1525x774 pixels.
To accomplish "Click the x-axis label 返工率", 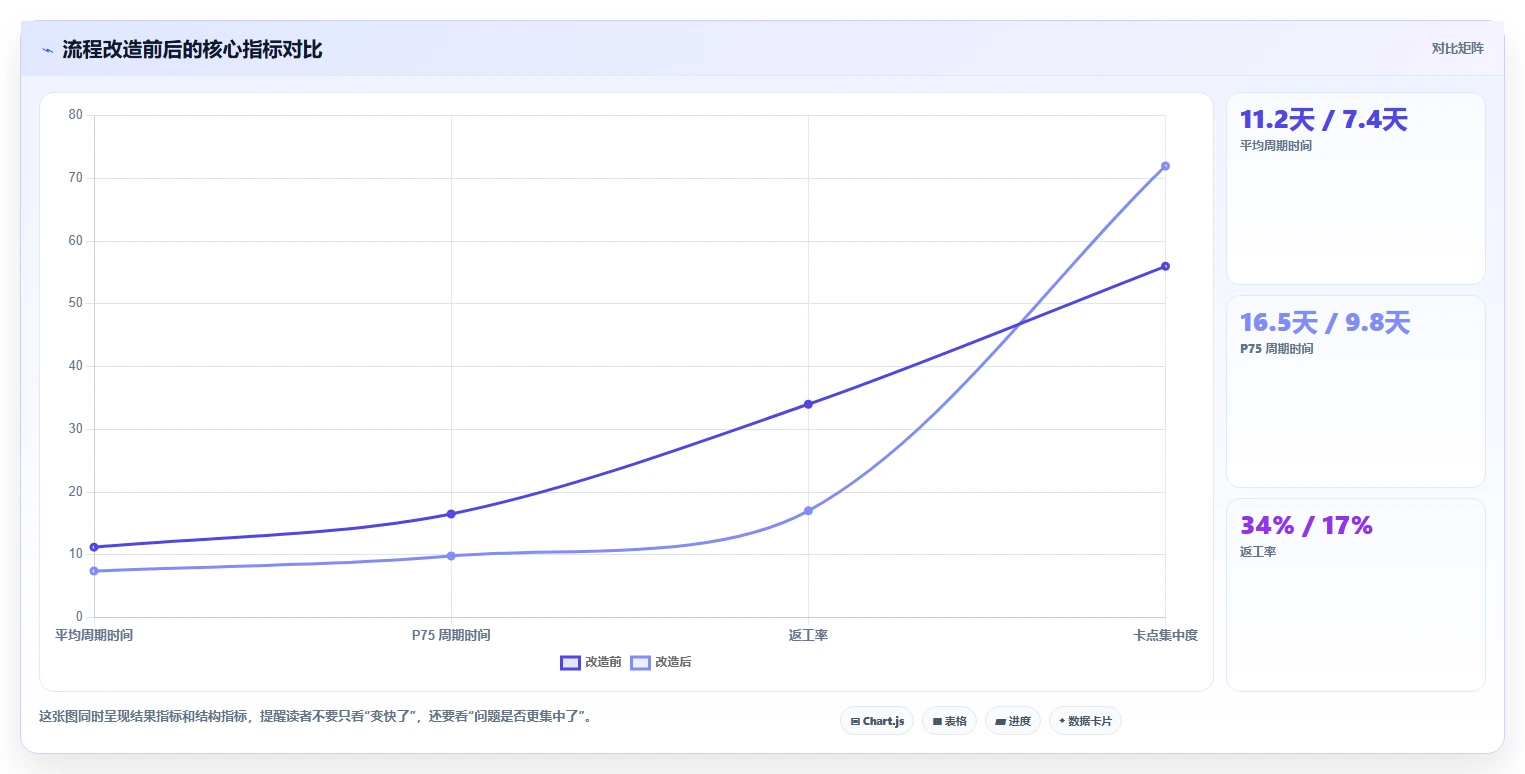I will [808, 635].
